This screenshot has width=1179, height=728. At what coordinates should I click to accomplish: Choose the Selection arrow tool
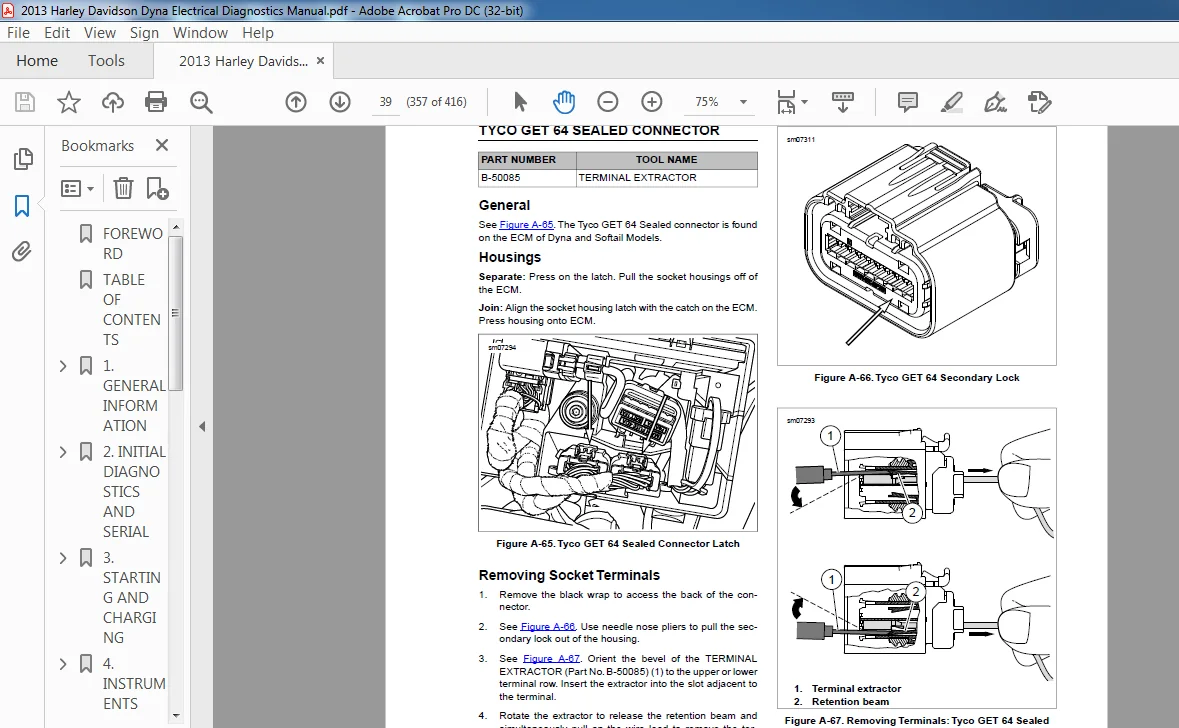[520, 102]
